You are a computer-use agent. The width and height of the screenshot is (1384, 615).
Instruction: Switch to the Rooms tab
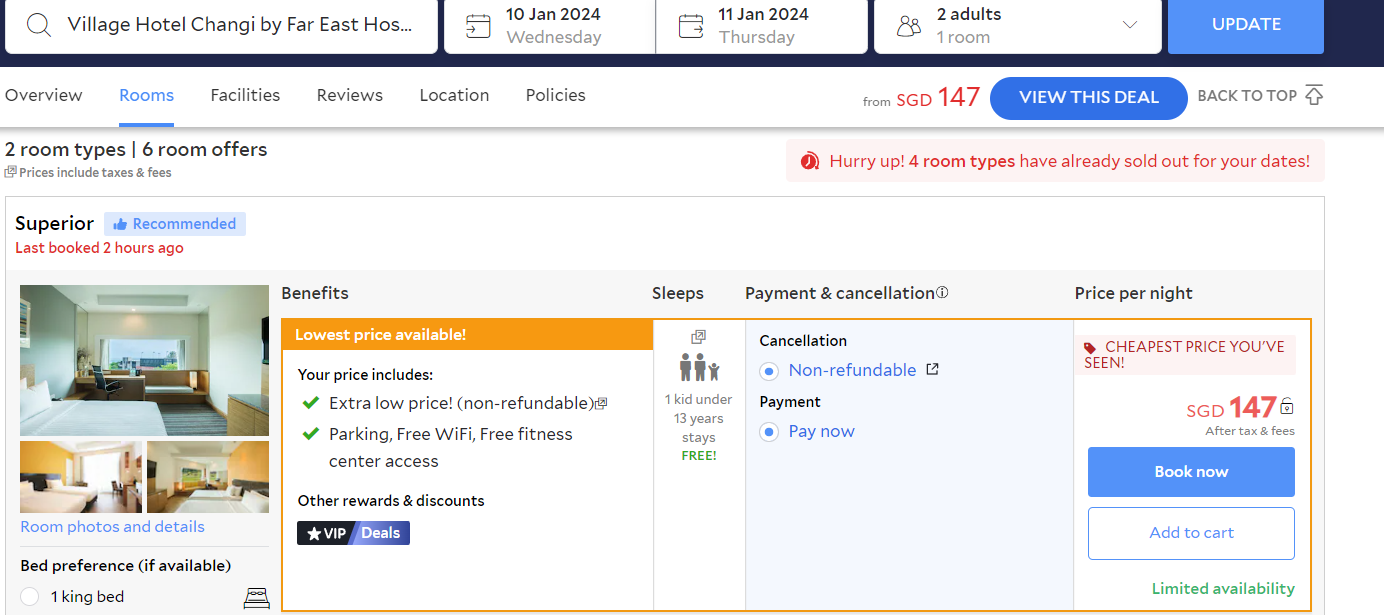pyautogui.click(x=146, y=96)
